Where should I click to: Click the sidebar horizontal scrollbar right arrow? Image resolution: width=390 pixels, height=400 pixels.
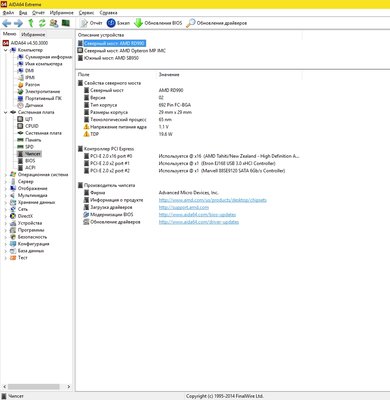pyautogui.click(x=69, y=387)
